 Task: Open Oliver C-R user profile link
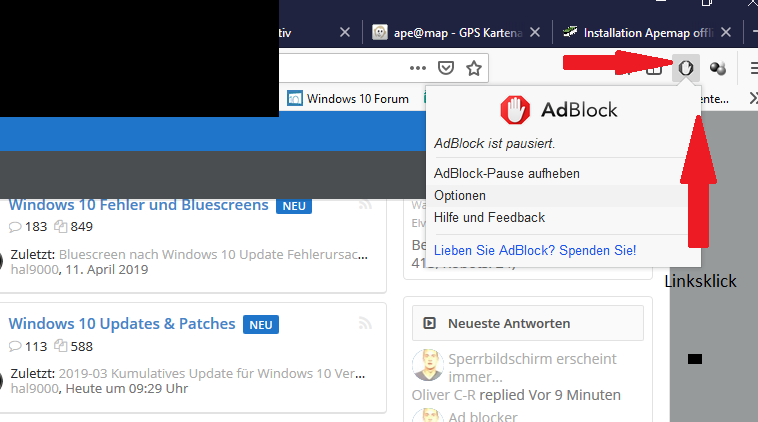444,395
